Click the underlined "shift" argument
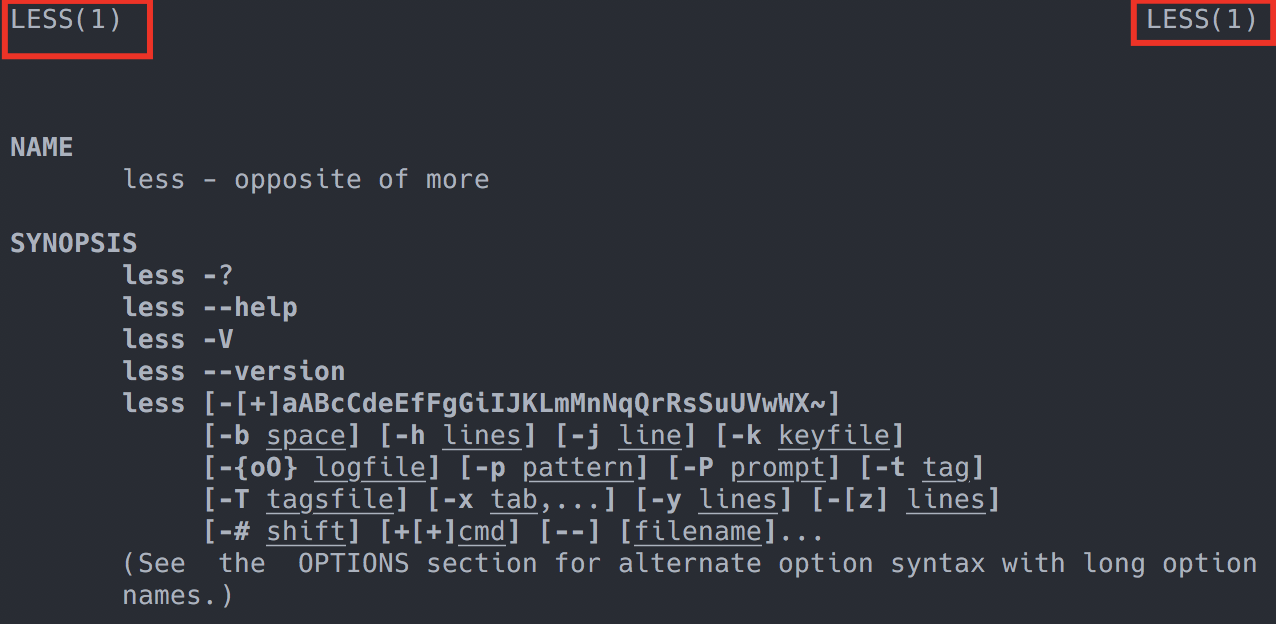 [306, 532]
